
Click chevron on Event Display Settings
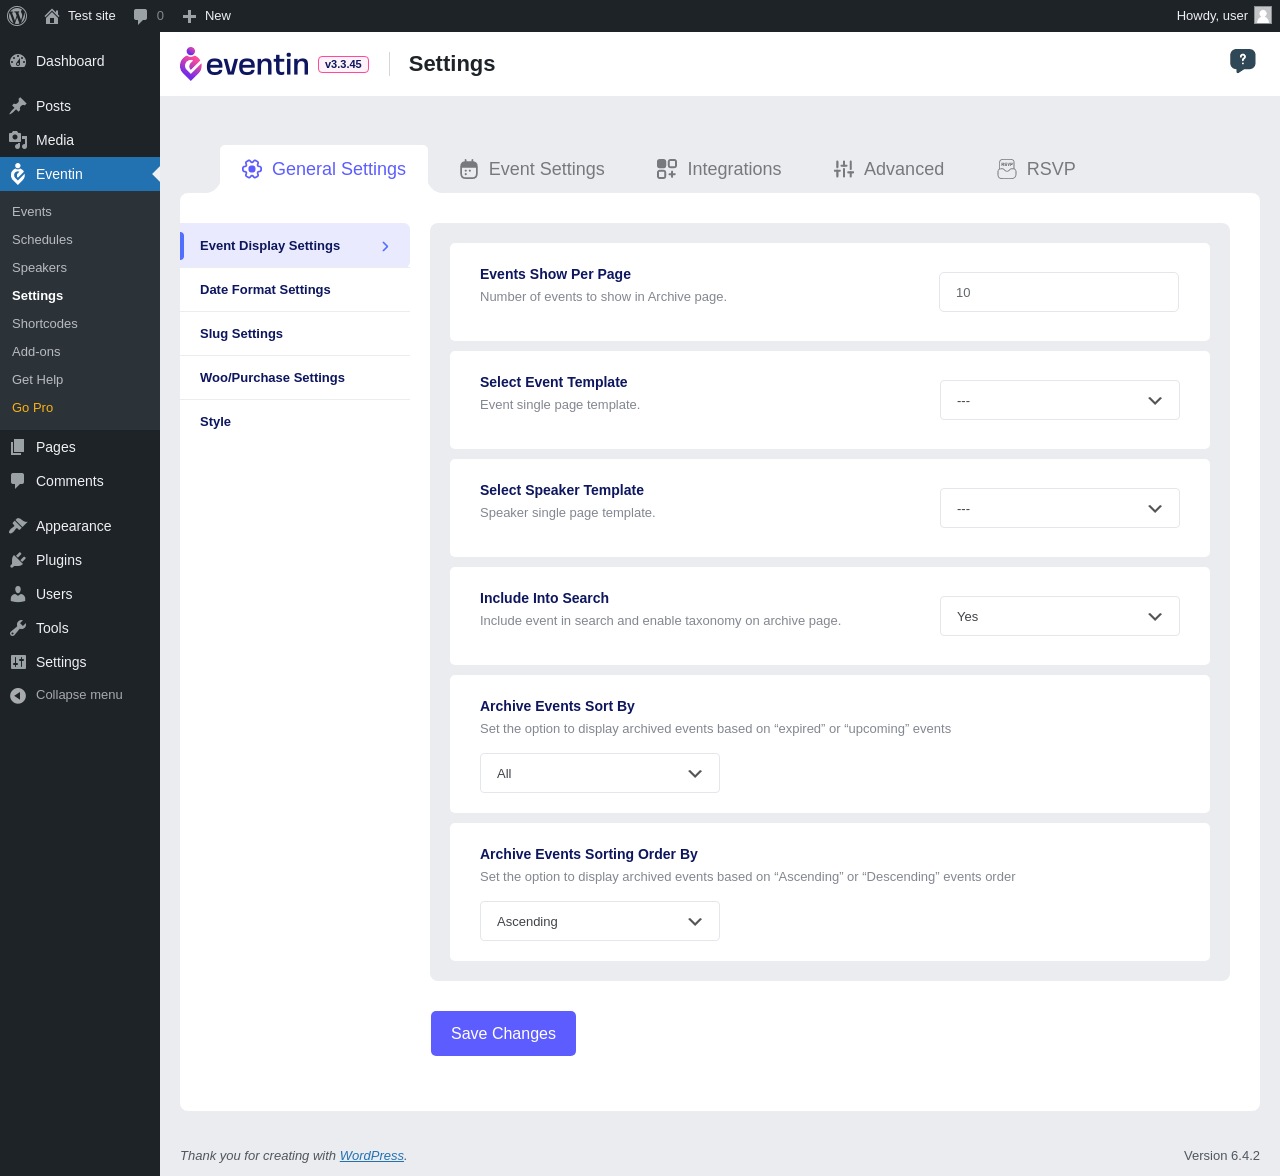385,246
